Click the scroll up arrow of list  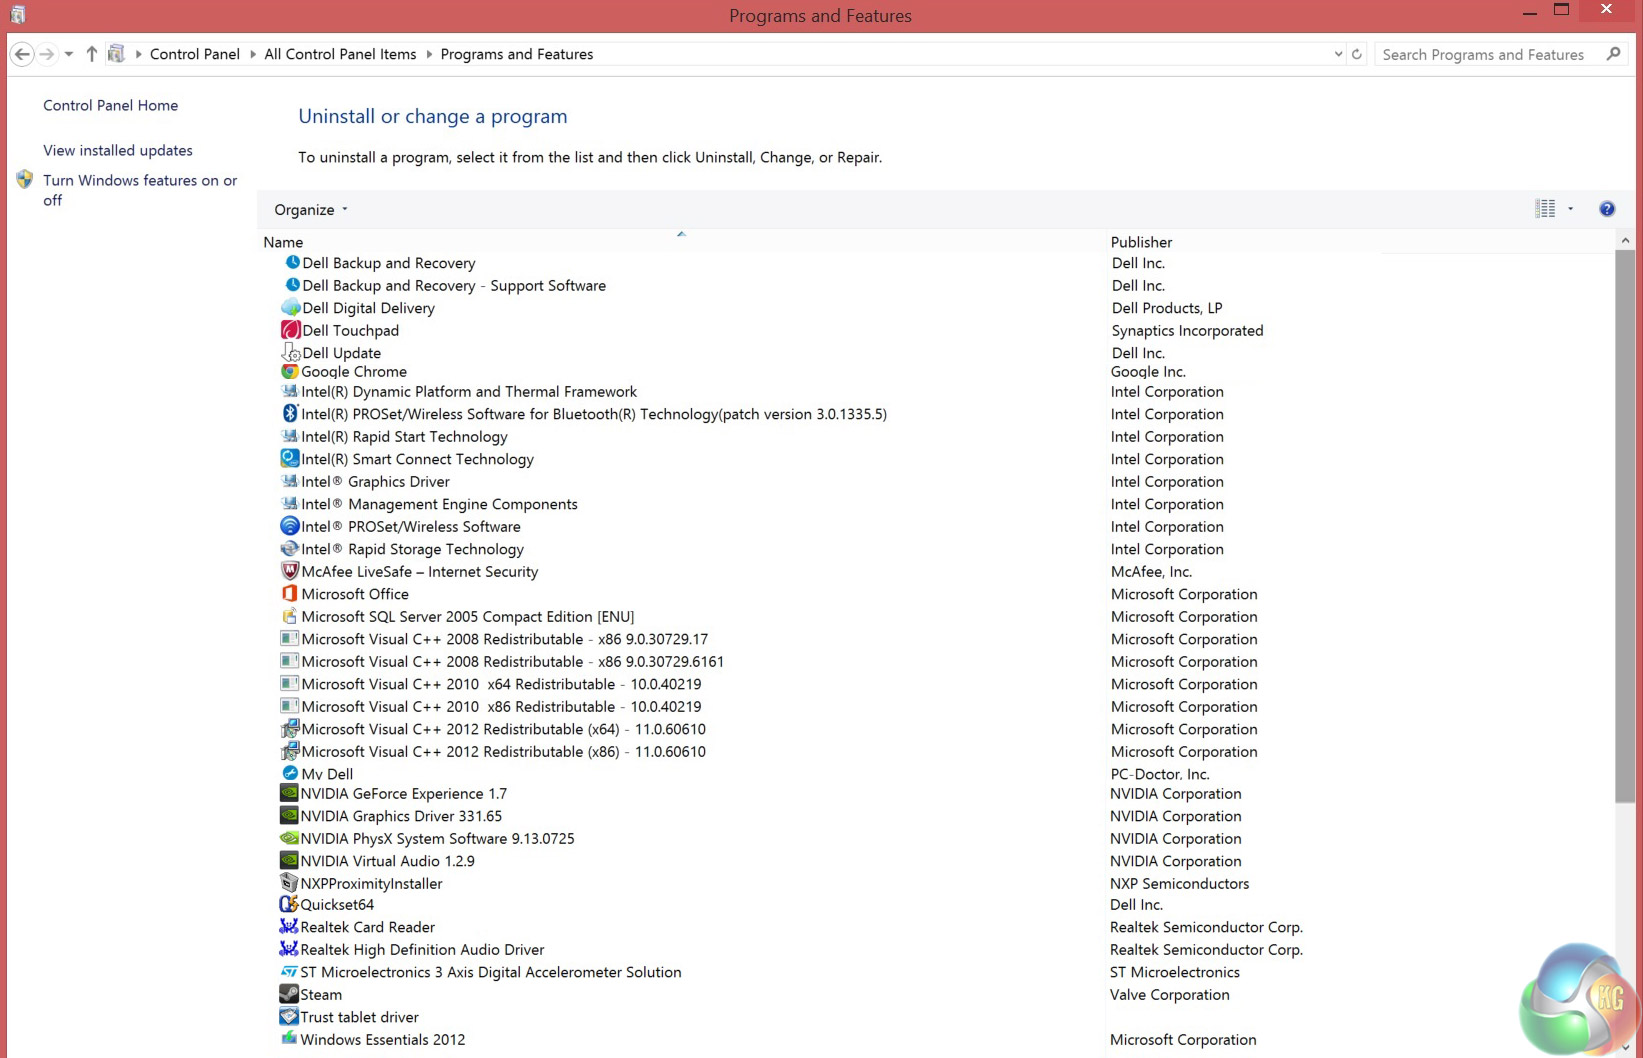click(x=1624, y=240)
